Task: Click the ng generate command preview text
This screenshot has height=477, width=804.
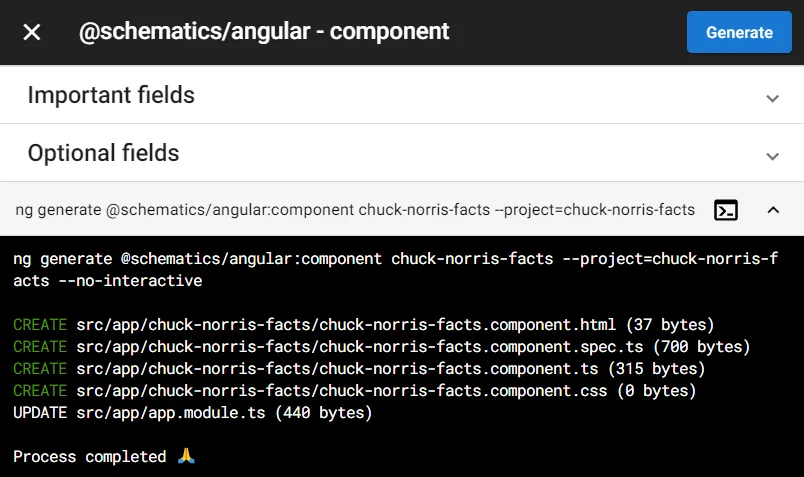Action: point(355,210)
